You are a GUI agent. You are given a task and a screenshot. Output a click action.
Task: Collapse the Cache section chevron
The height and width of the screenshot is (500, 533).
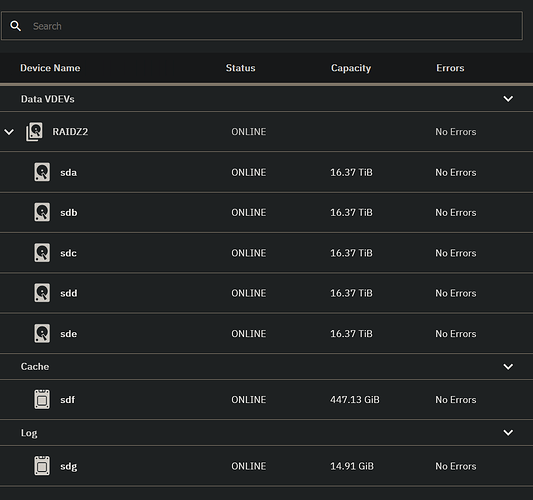coord(508,366)
